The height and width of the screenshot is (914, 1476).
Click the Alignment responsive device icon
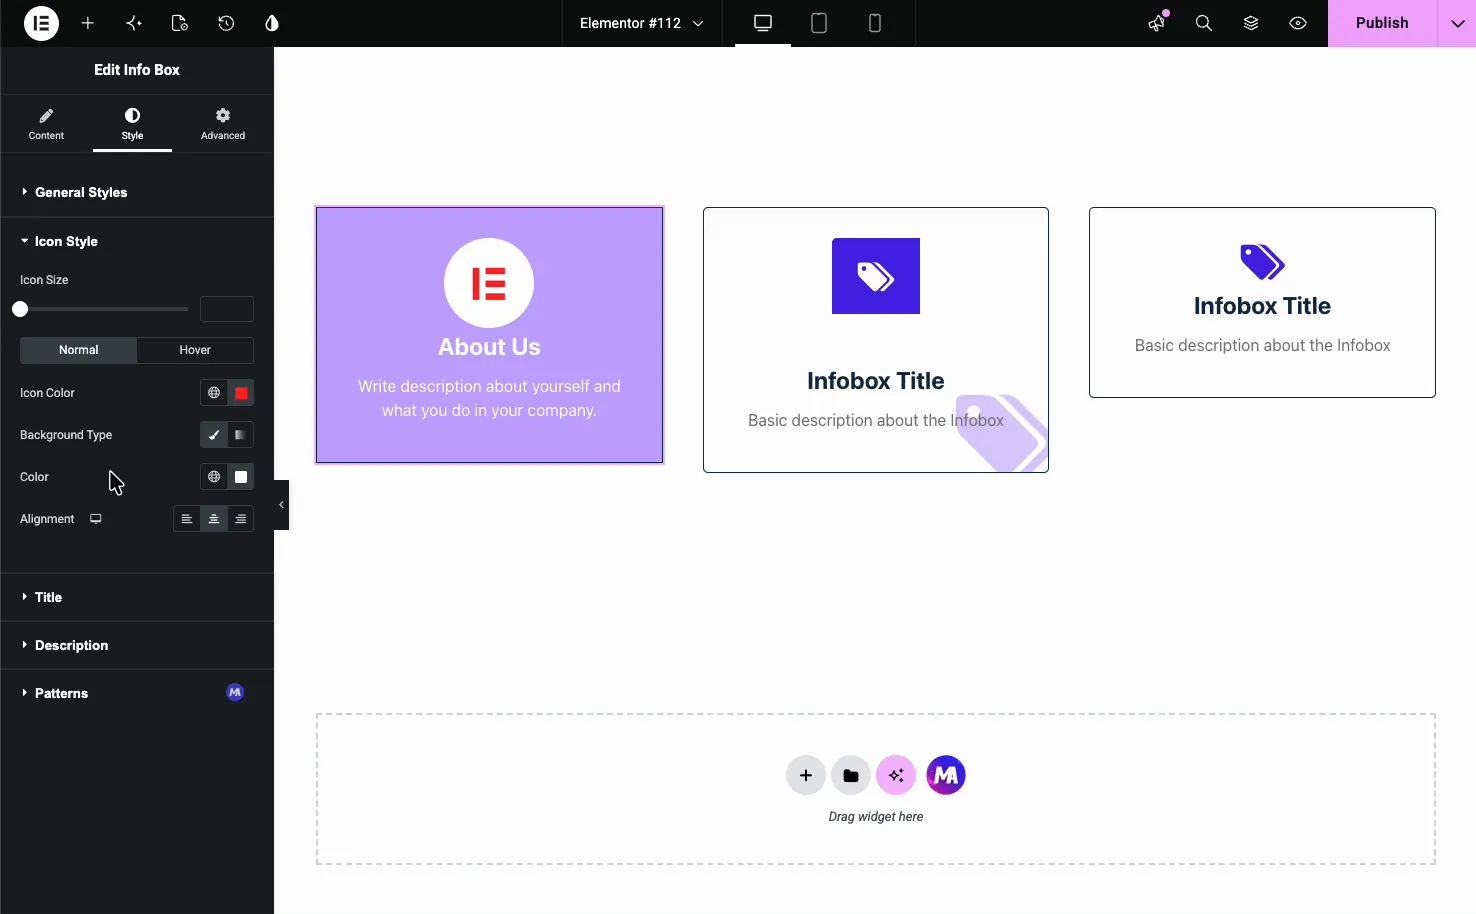(96, 519)
